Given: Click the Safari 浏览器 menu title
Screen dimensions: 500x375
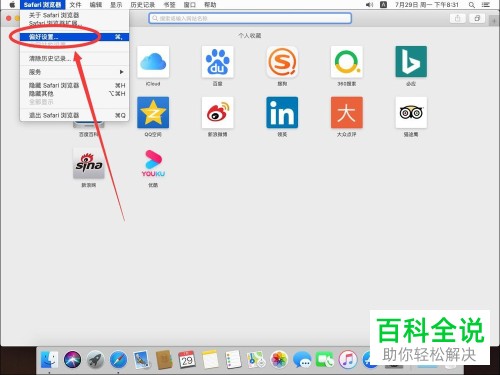Looking at the screenshot, I should point(42,5).
